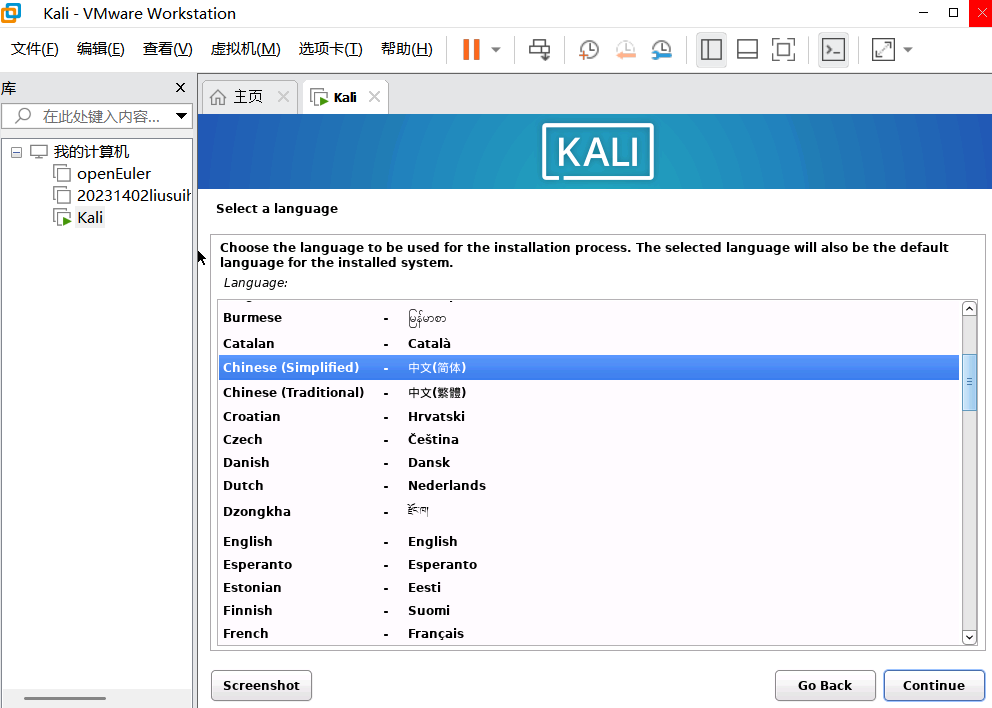Image resolution: width=992 pixels, height=708 pixels.
Task: Click the language list scroll down arrow
Action: (969, 637)
